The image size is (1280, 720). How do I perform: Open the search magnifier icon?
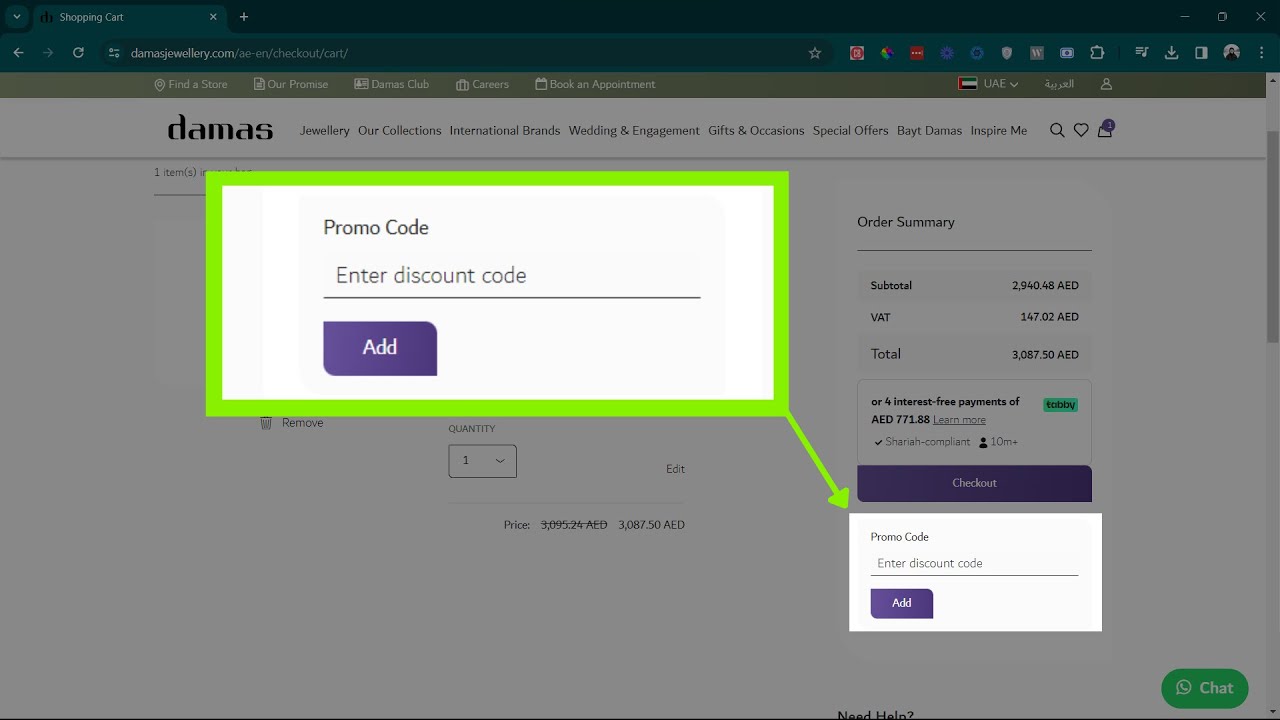pyautogui.click(x=1057, y=130)
